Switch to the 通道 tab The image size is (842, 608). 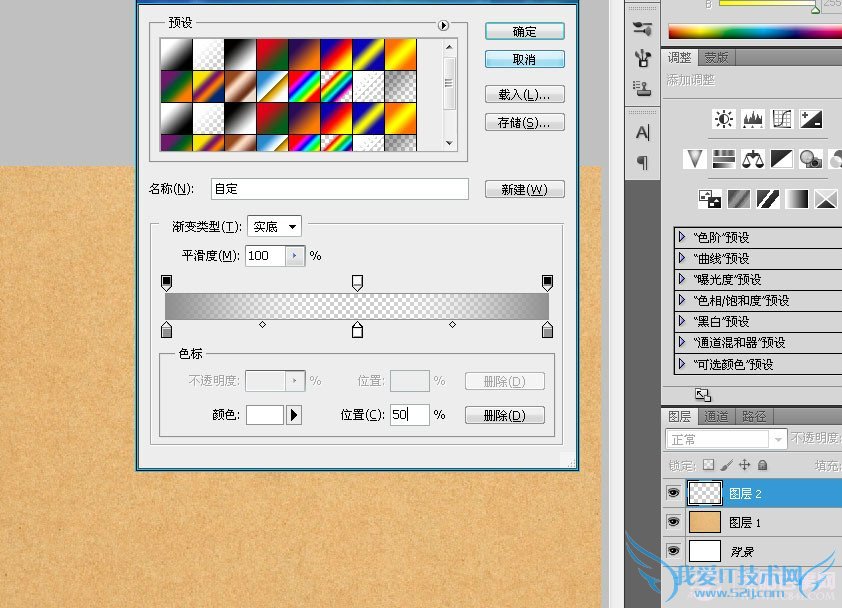point(715,417)
